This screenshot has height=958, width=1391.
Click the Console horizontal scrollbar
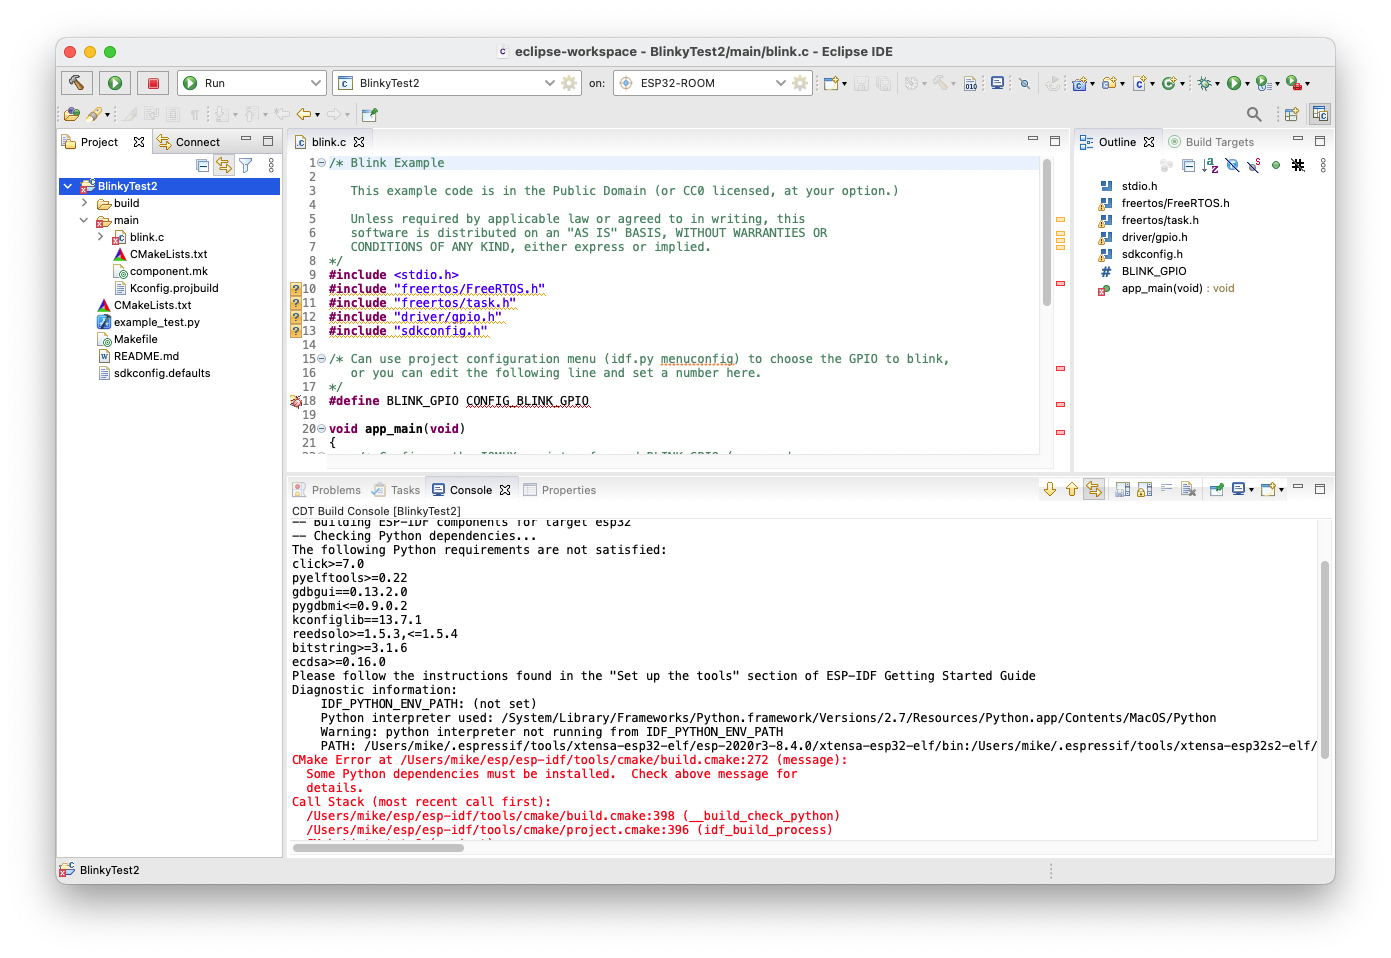point(378,848)
